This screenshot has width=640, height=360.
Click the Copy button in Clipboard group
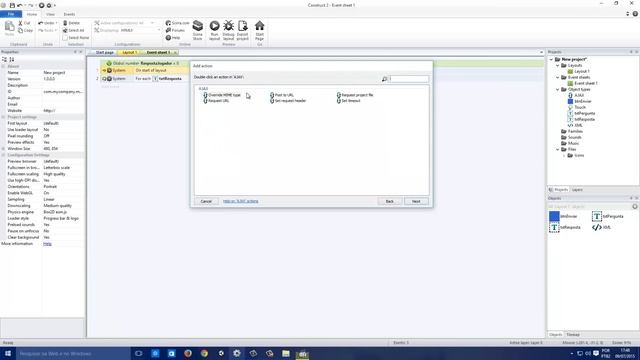25,31
